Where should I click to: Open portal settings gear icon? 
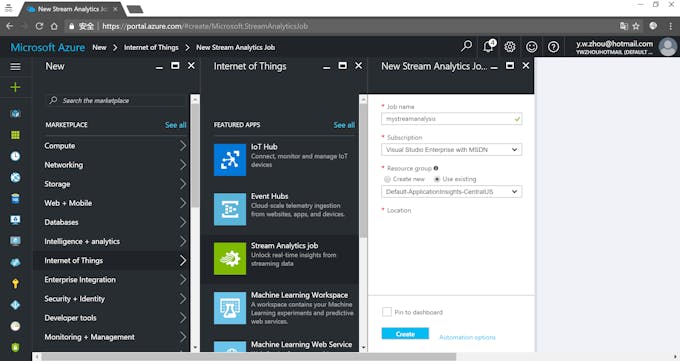[x=510, y=46]
